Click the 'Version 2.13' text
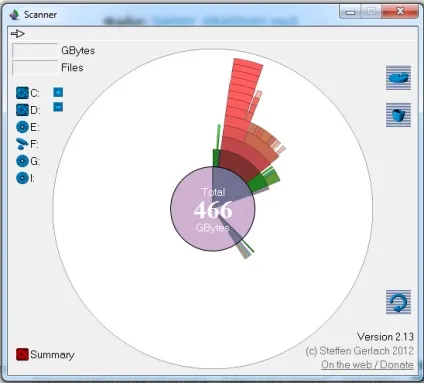 point(385,337)
